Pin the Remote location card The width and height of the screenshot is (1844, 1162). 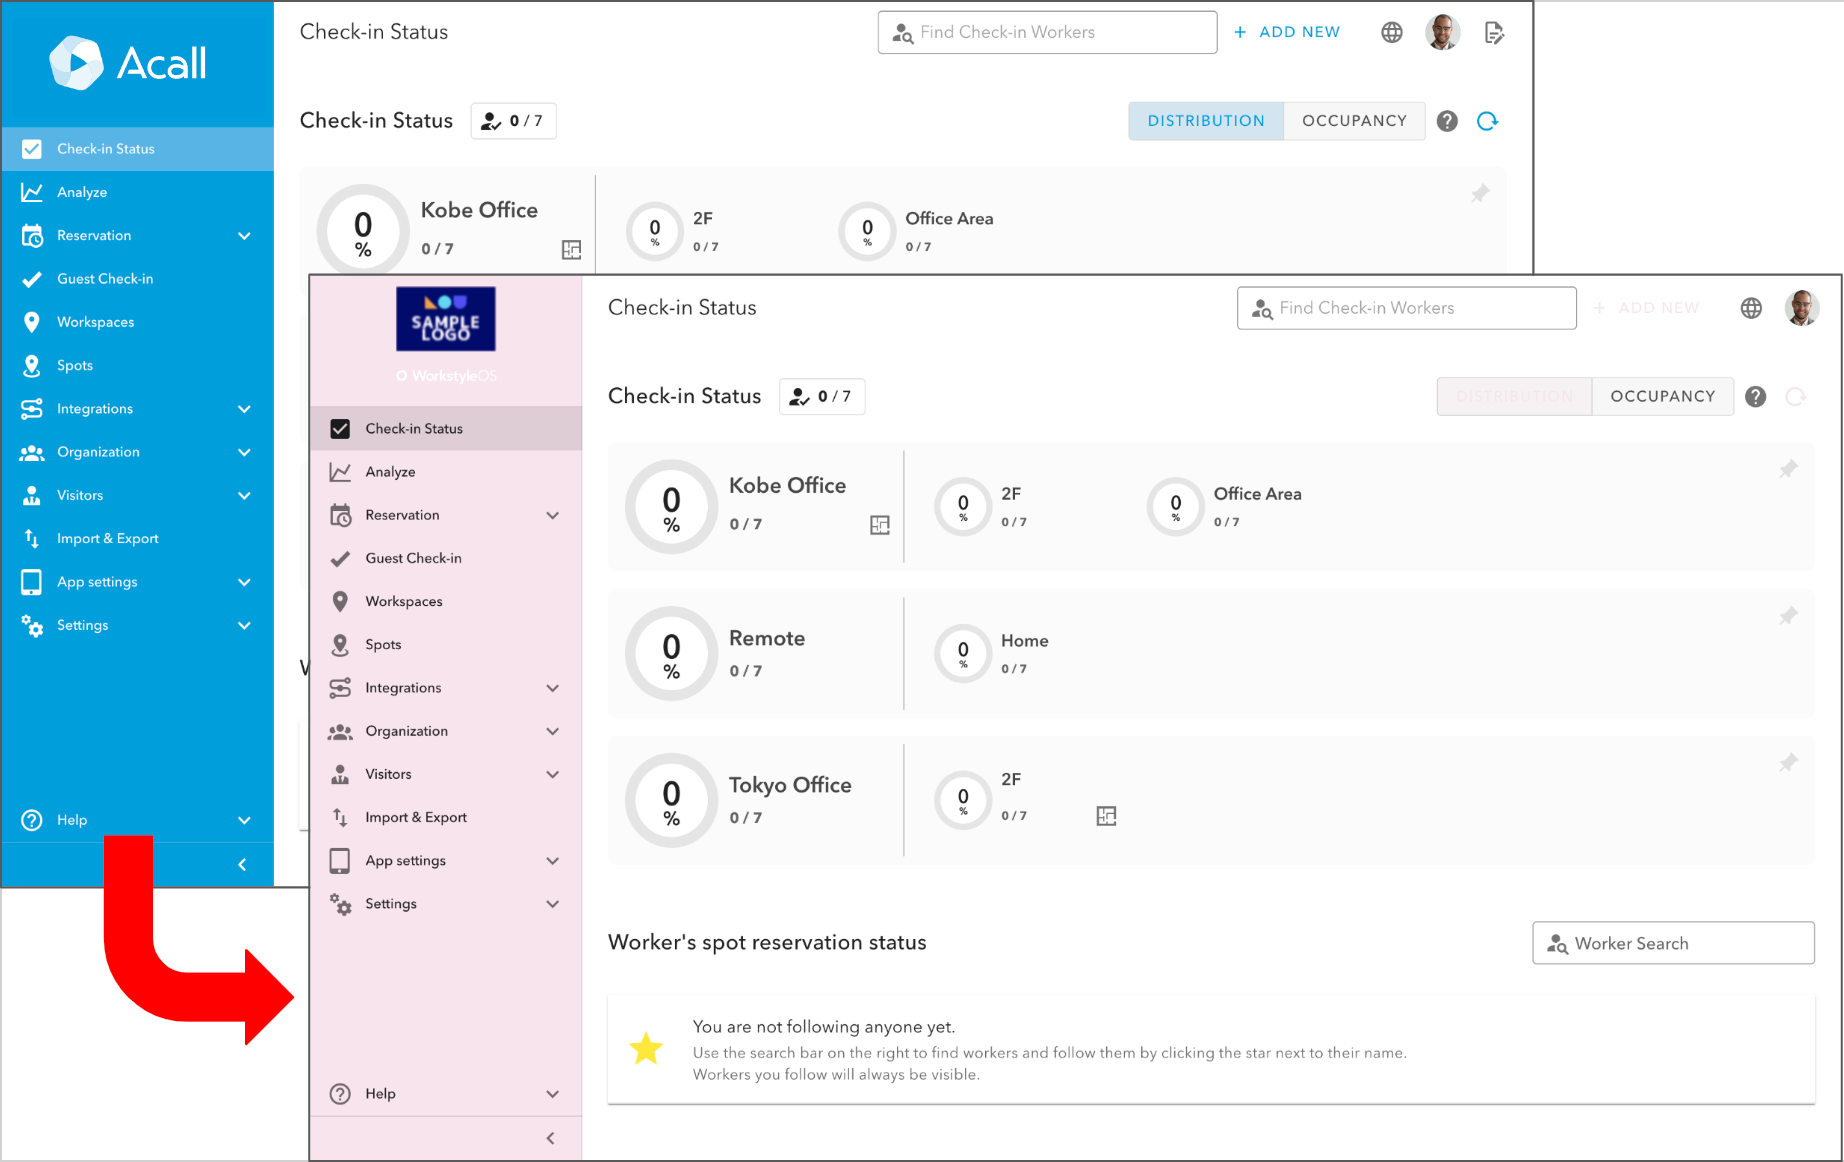(1788, 616)
